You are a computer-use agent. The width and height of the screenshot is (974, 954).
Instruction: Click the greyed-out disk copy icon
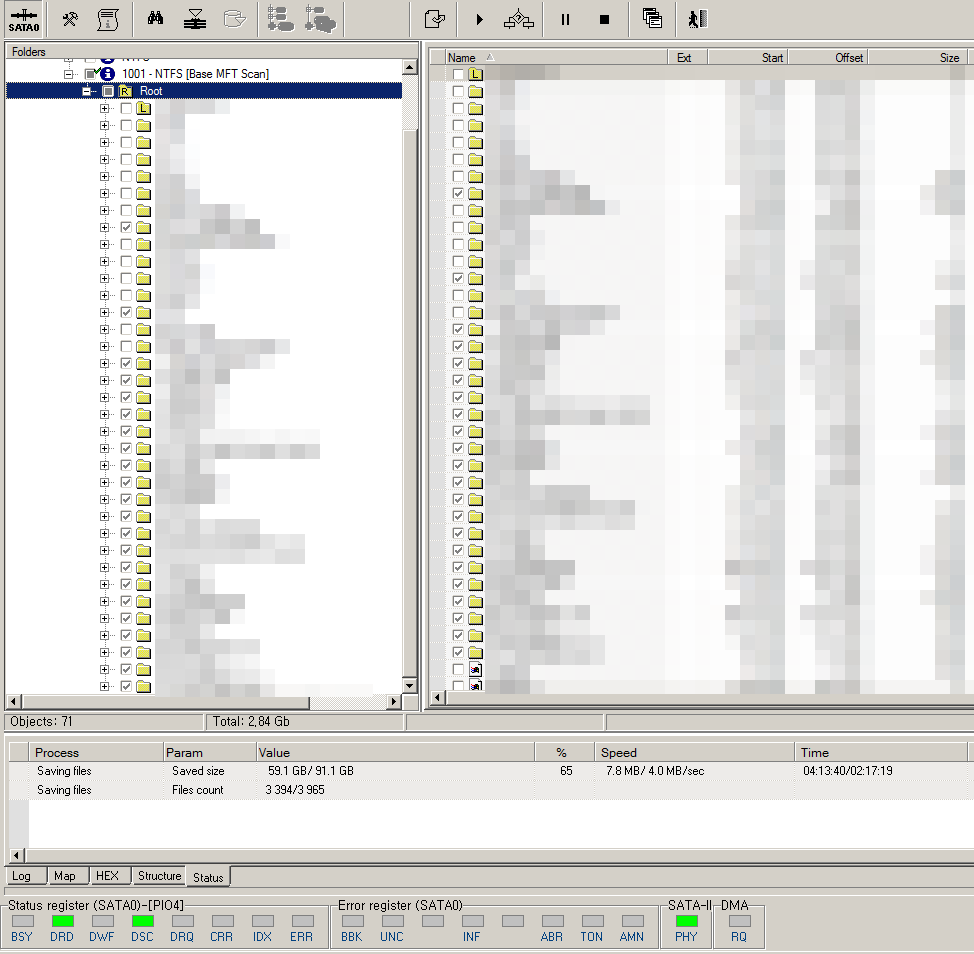235,20
